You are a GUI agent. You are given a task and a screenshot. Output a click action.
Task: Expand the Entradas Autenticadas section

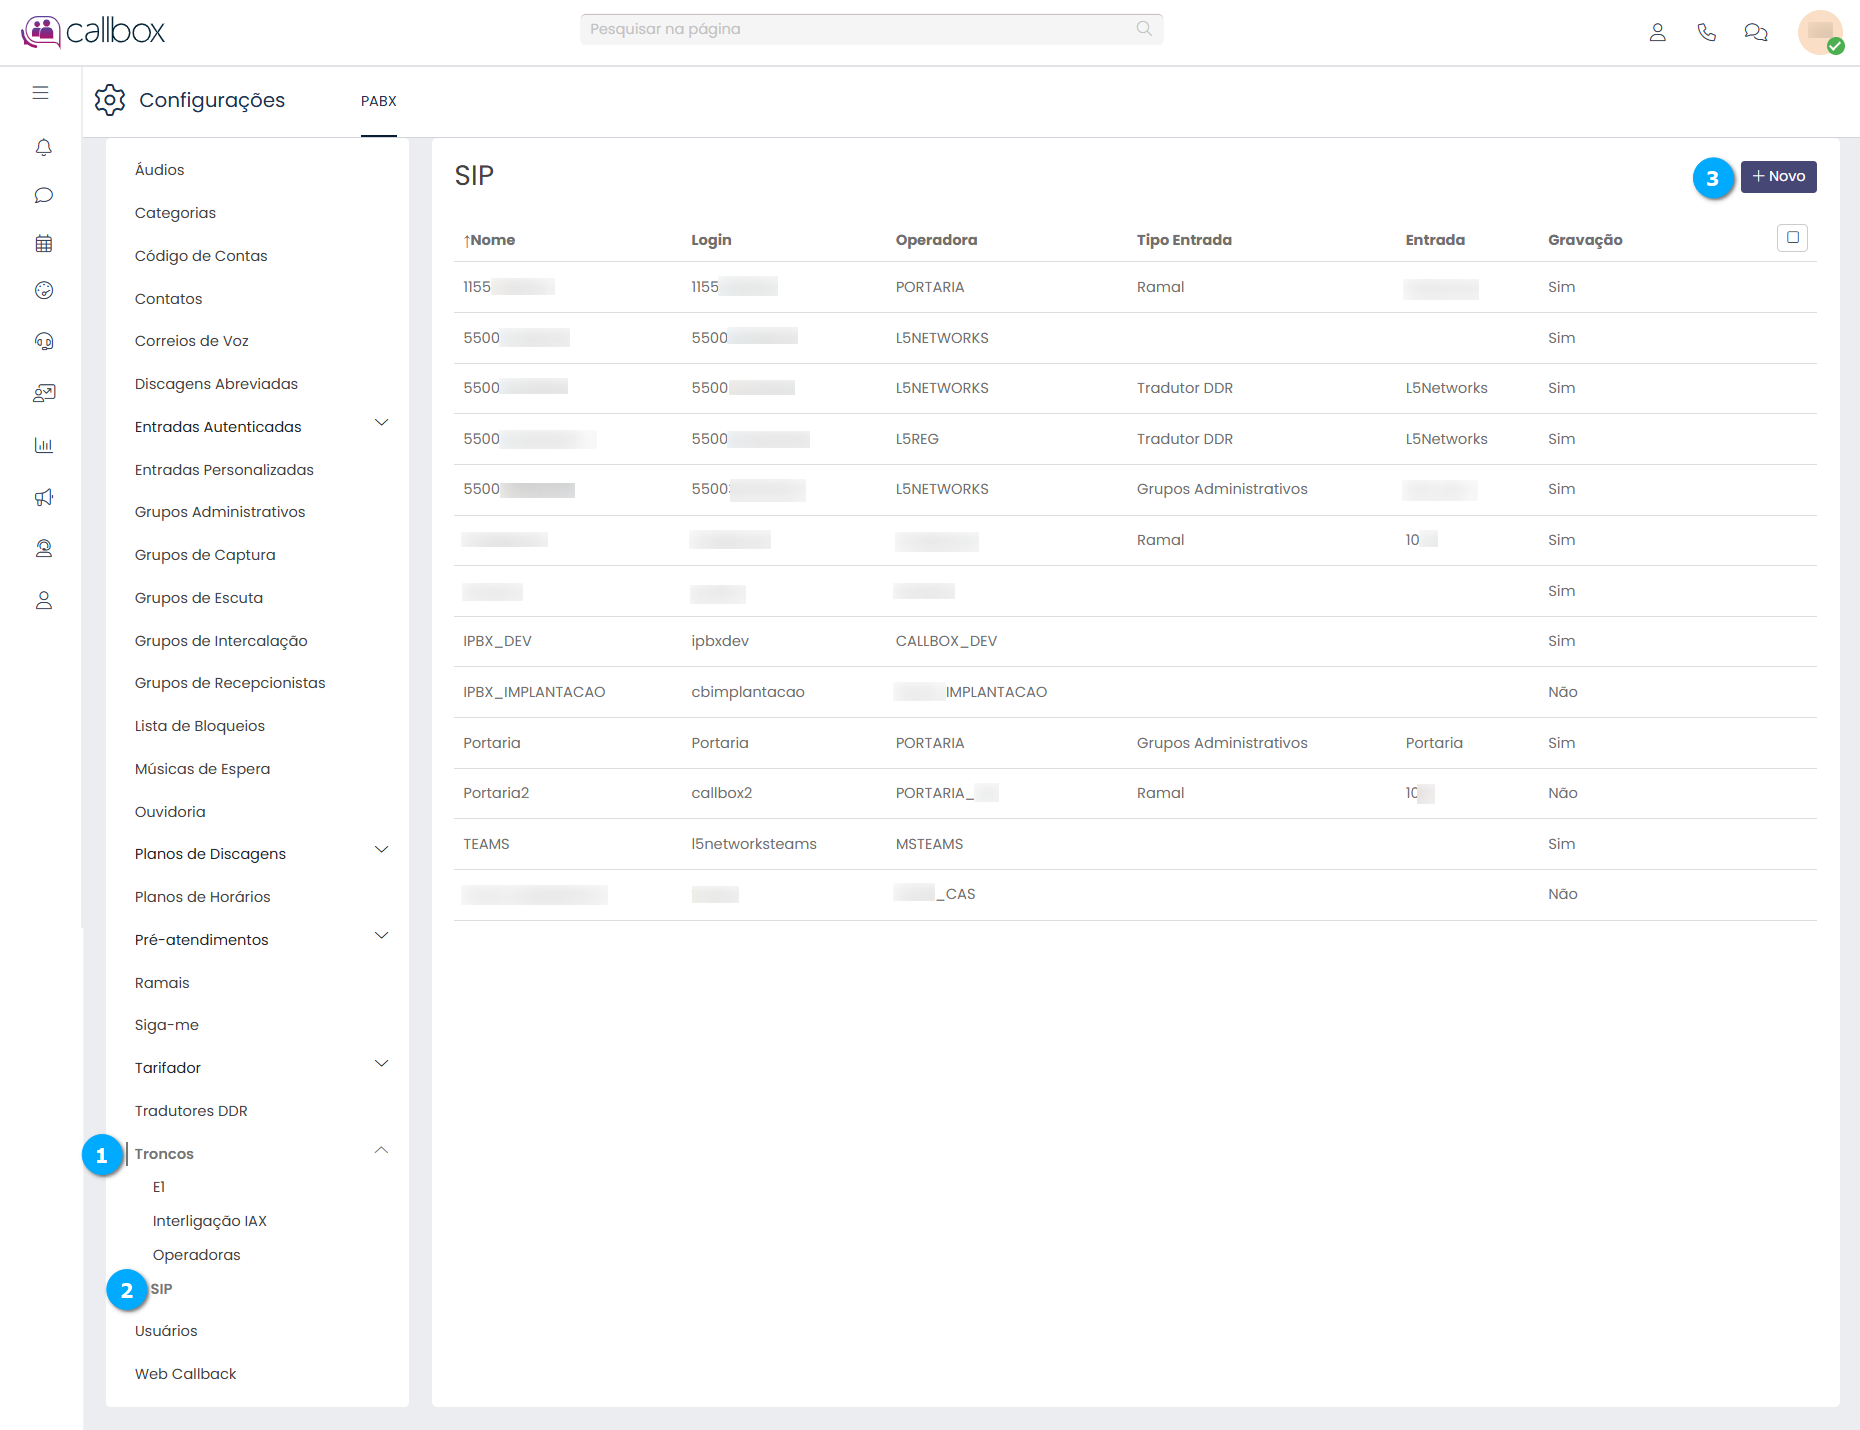pyautogui.click(x=381, y=423)
